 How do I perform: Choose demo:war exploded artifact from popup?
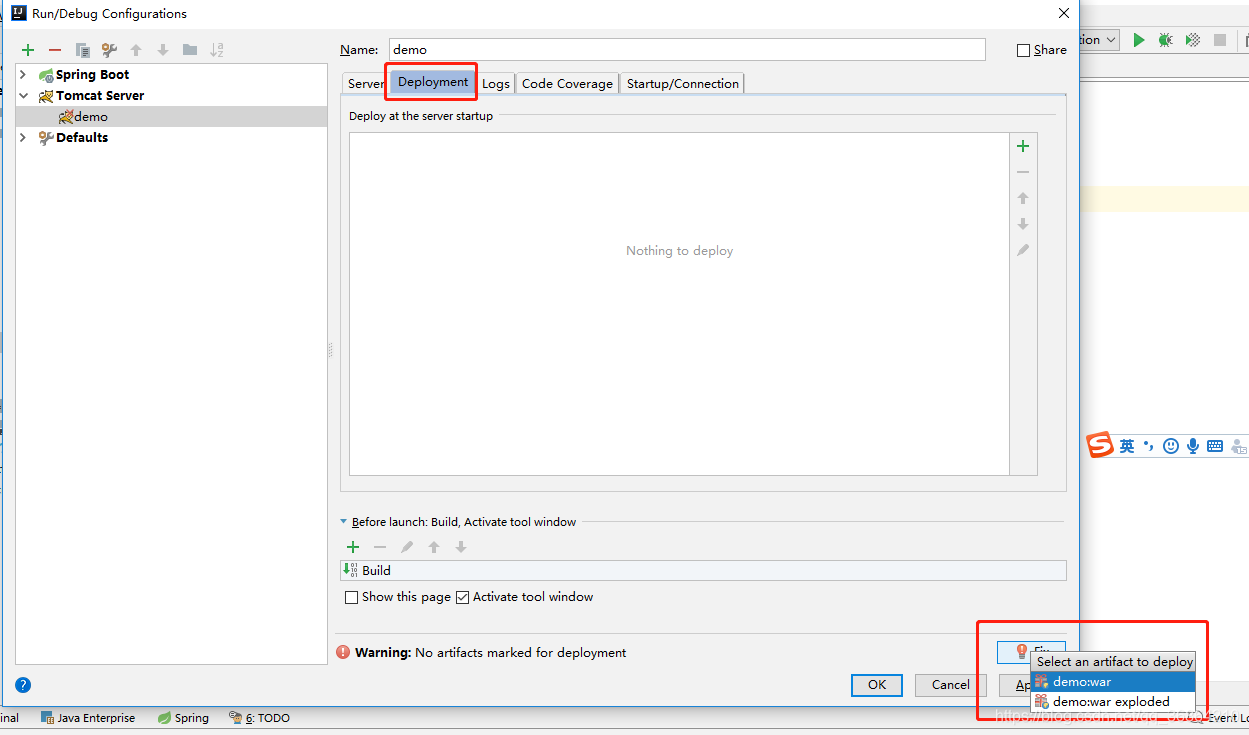[1113, 702]
